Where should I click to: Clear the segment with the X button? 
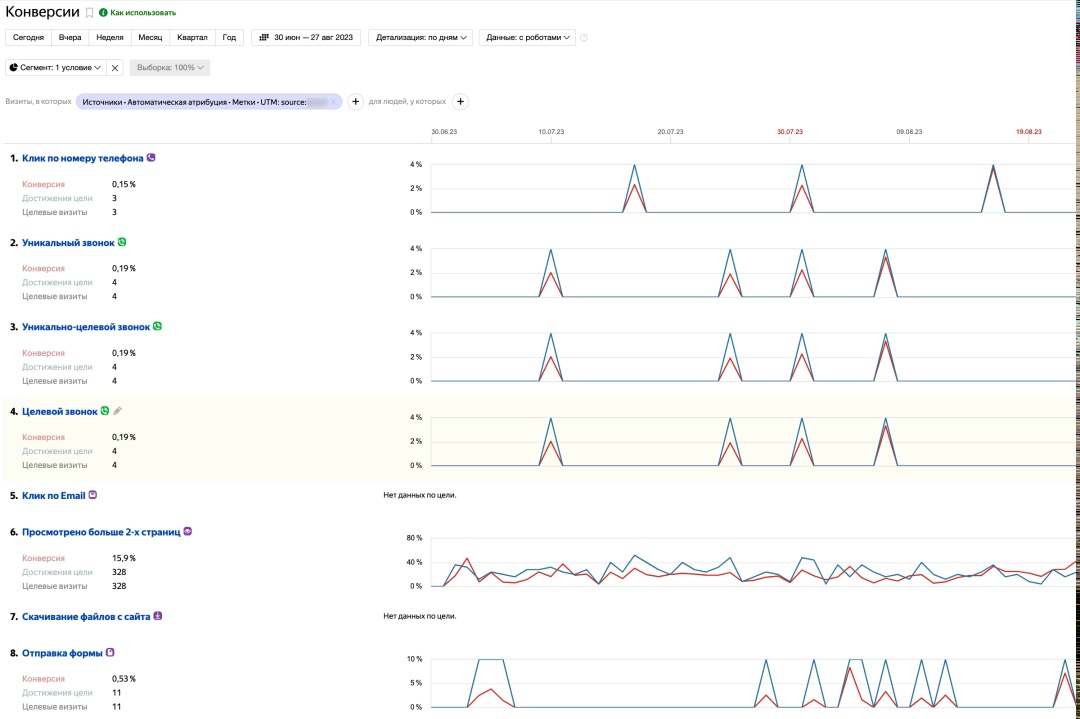tap(115, 68)
